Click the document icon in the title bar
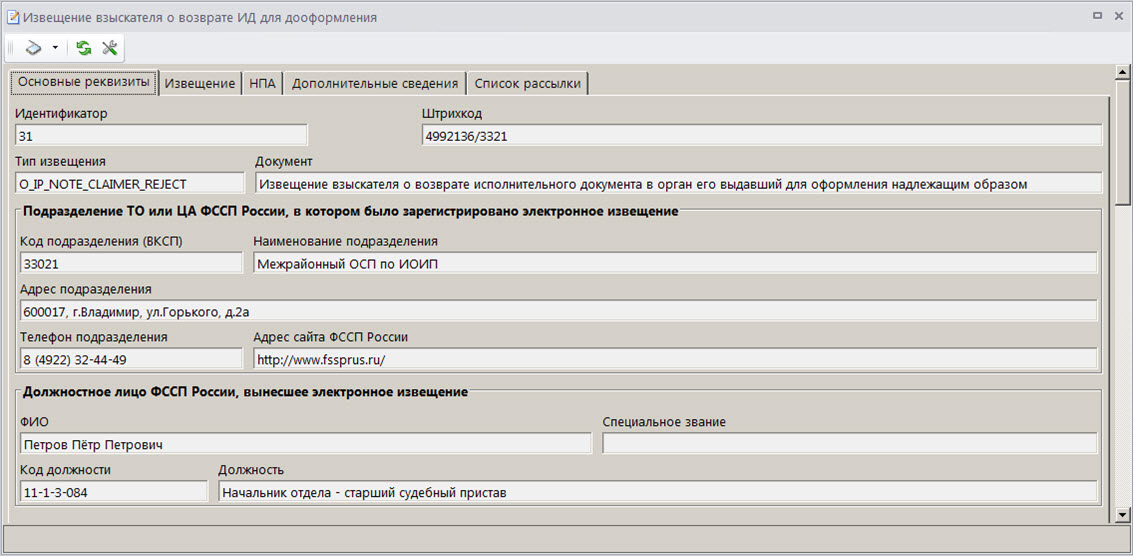 [12, 18]
